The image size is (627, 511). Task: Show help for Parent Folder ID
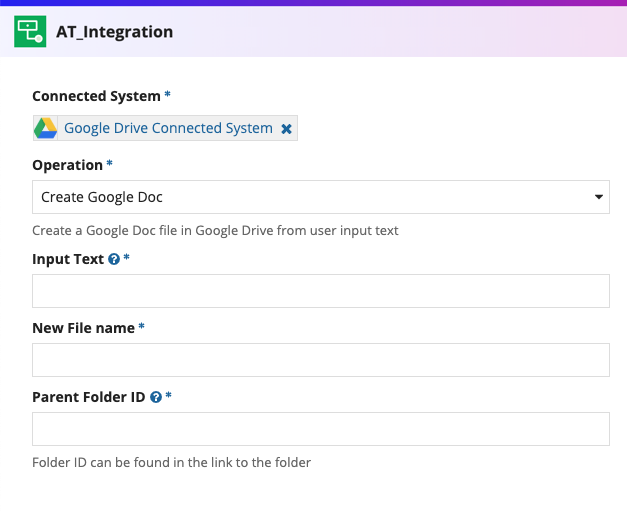(x=156, y=397)
